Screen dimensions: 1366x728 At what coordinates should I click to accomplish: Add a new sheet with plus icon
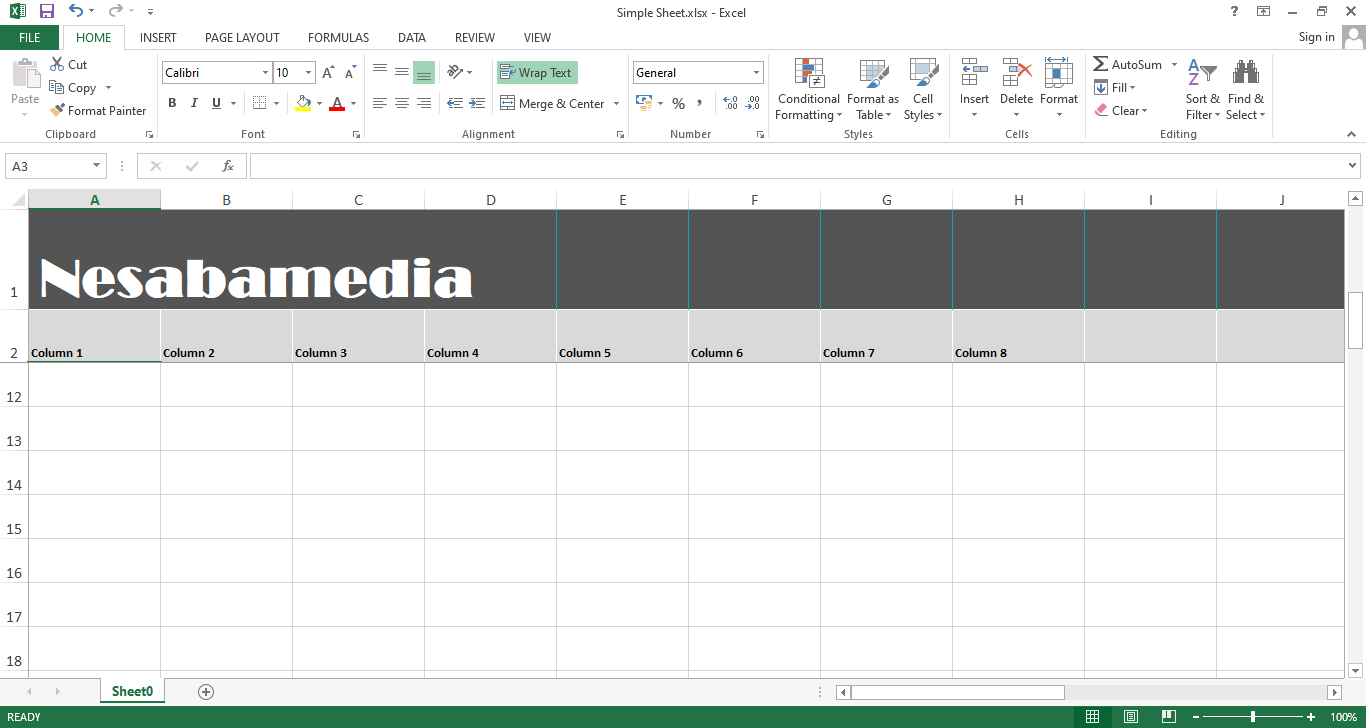pos(206,692)
